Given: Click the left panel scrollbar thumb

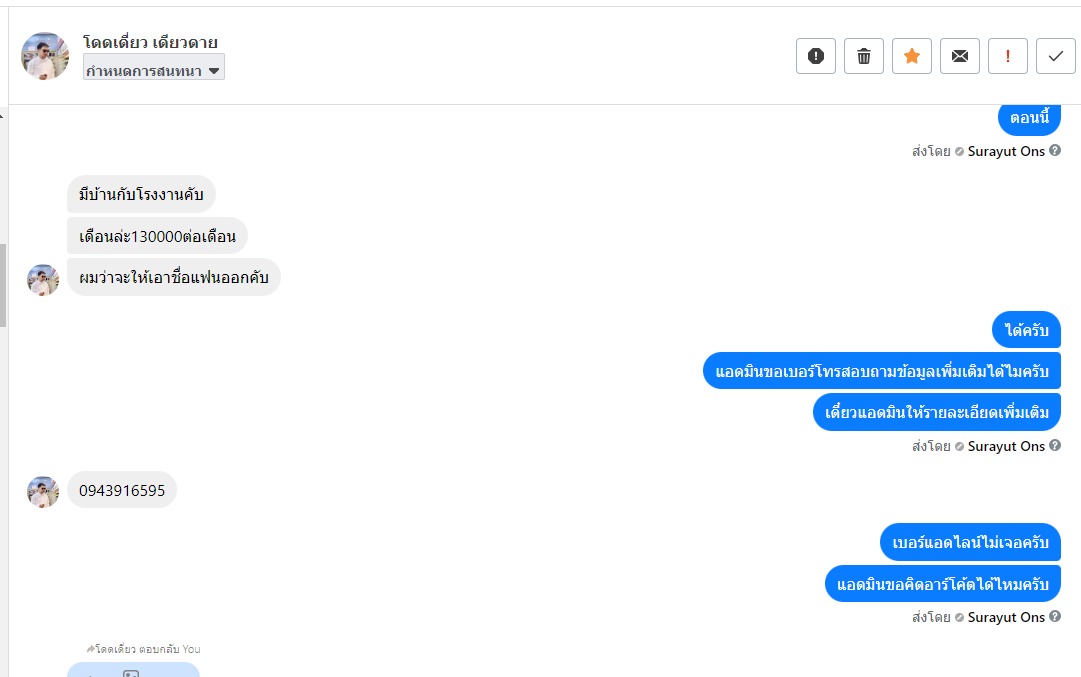Looking at the screenshot, I should (3, 285).
